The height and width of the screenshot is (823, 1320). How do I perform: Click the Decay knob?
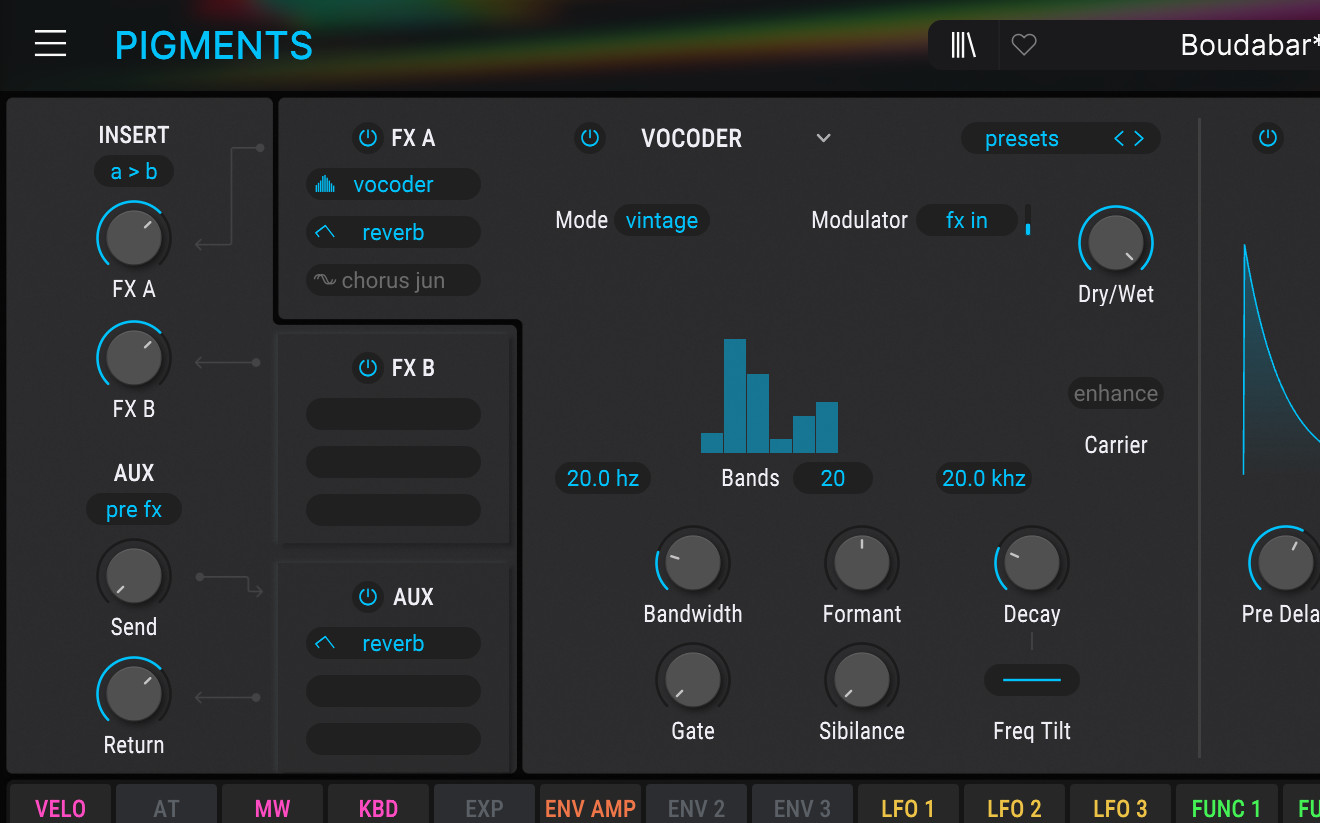tap(1032, 562)
